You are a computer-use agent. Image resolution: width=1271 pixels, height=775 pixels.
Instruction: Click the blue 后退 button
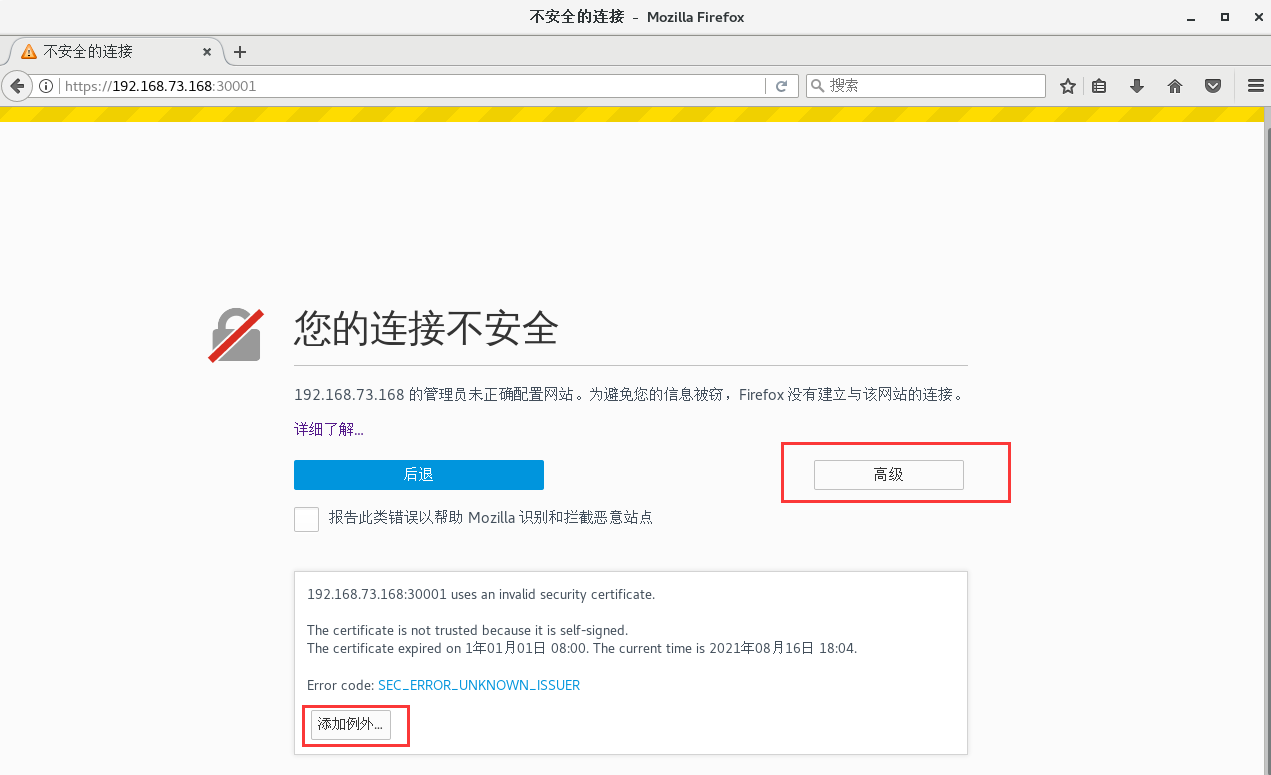tap(419, 475)
